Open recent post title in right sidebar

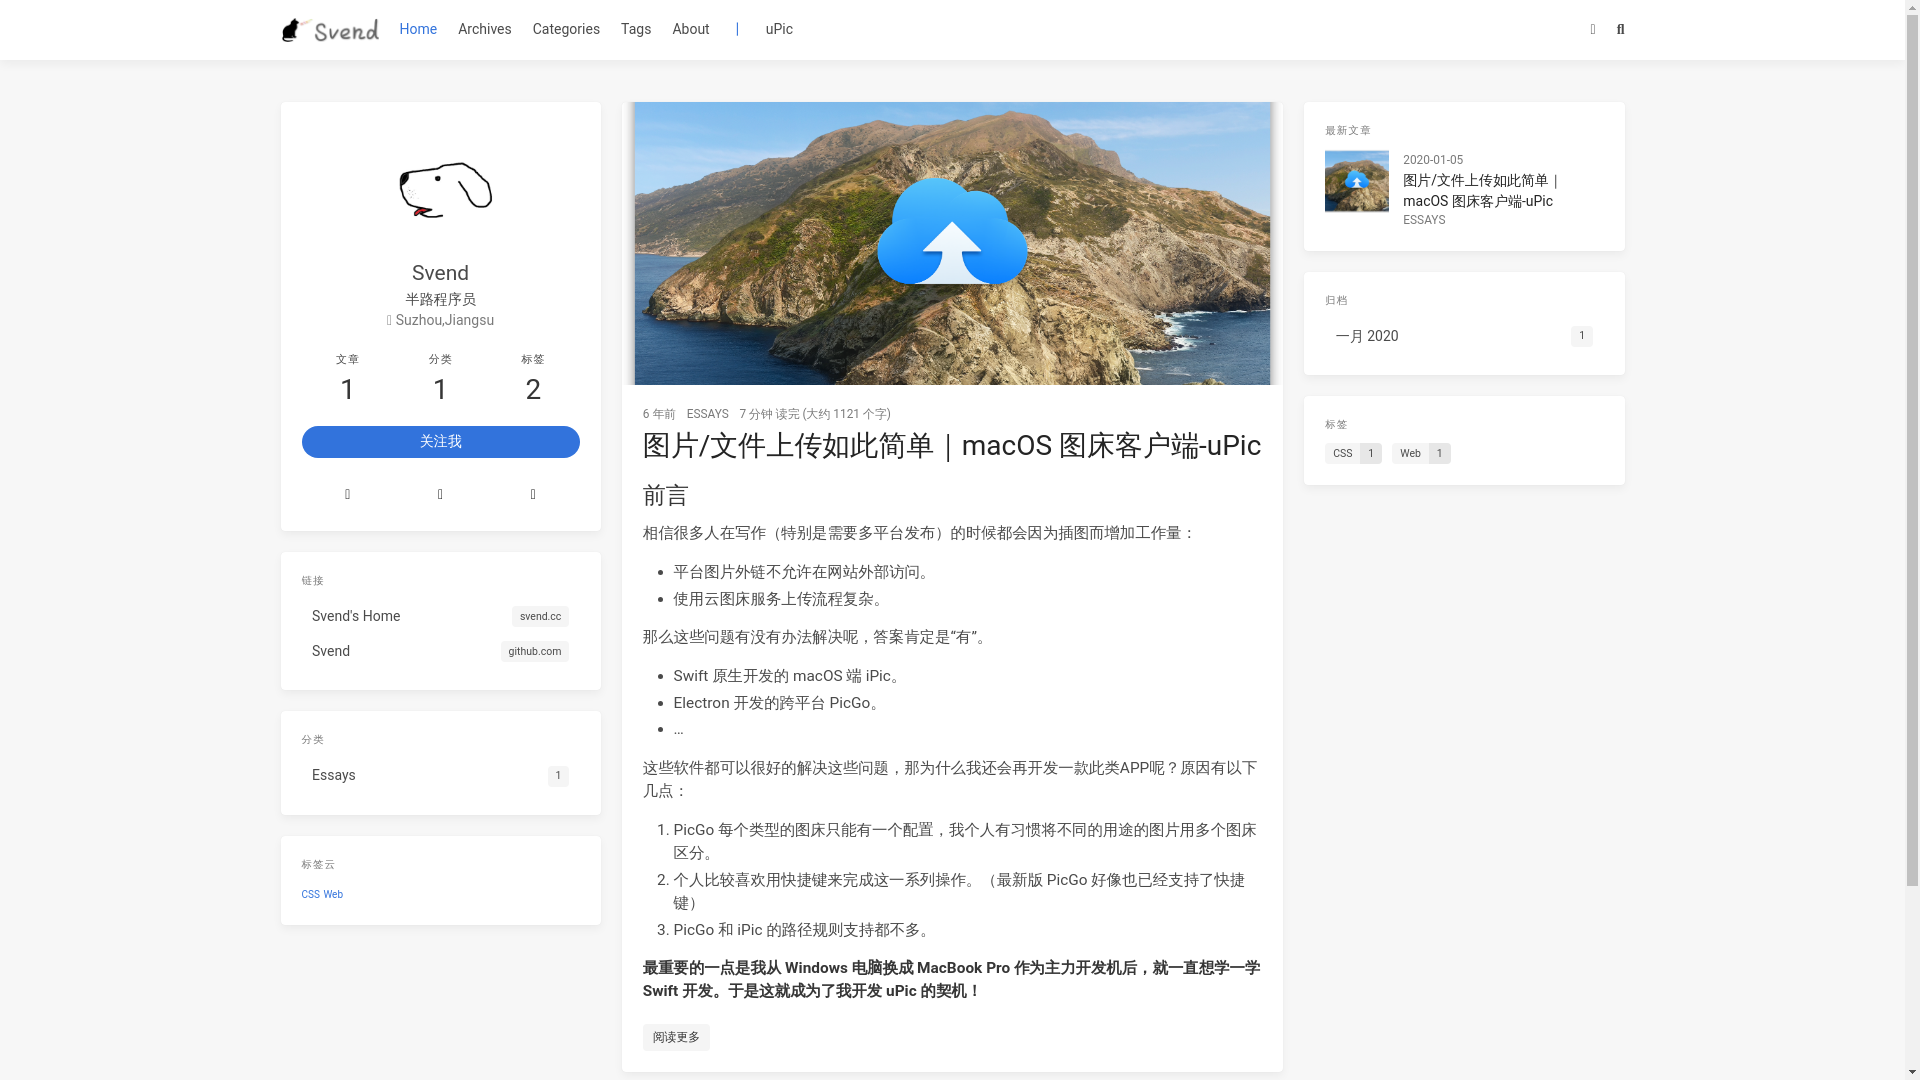[1481, 191]
